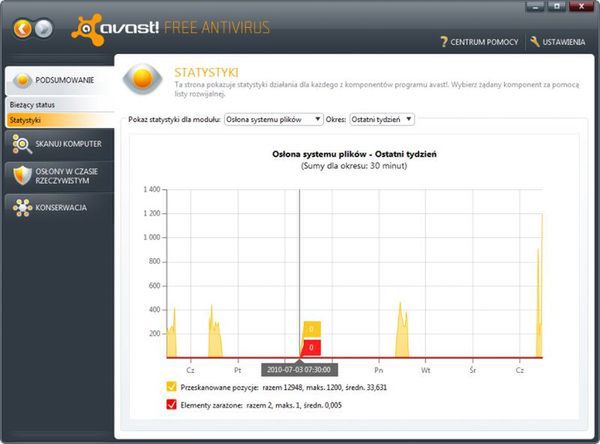The height and width of the screenshot is (444, 600).
Task: Open the Podsumowanie section
Action: [60, 80]
